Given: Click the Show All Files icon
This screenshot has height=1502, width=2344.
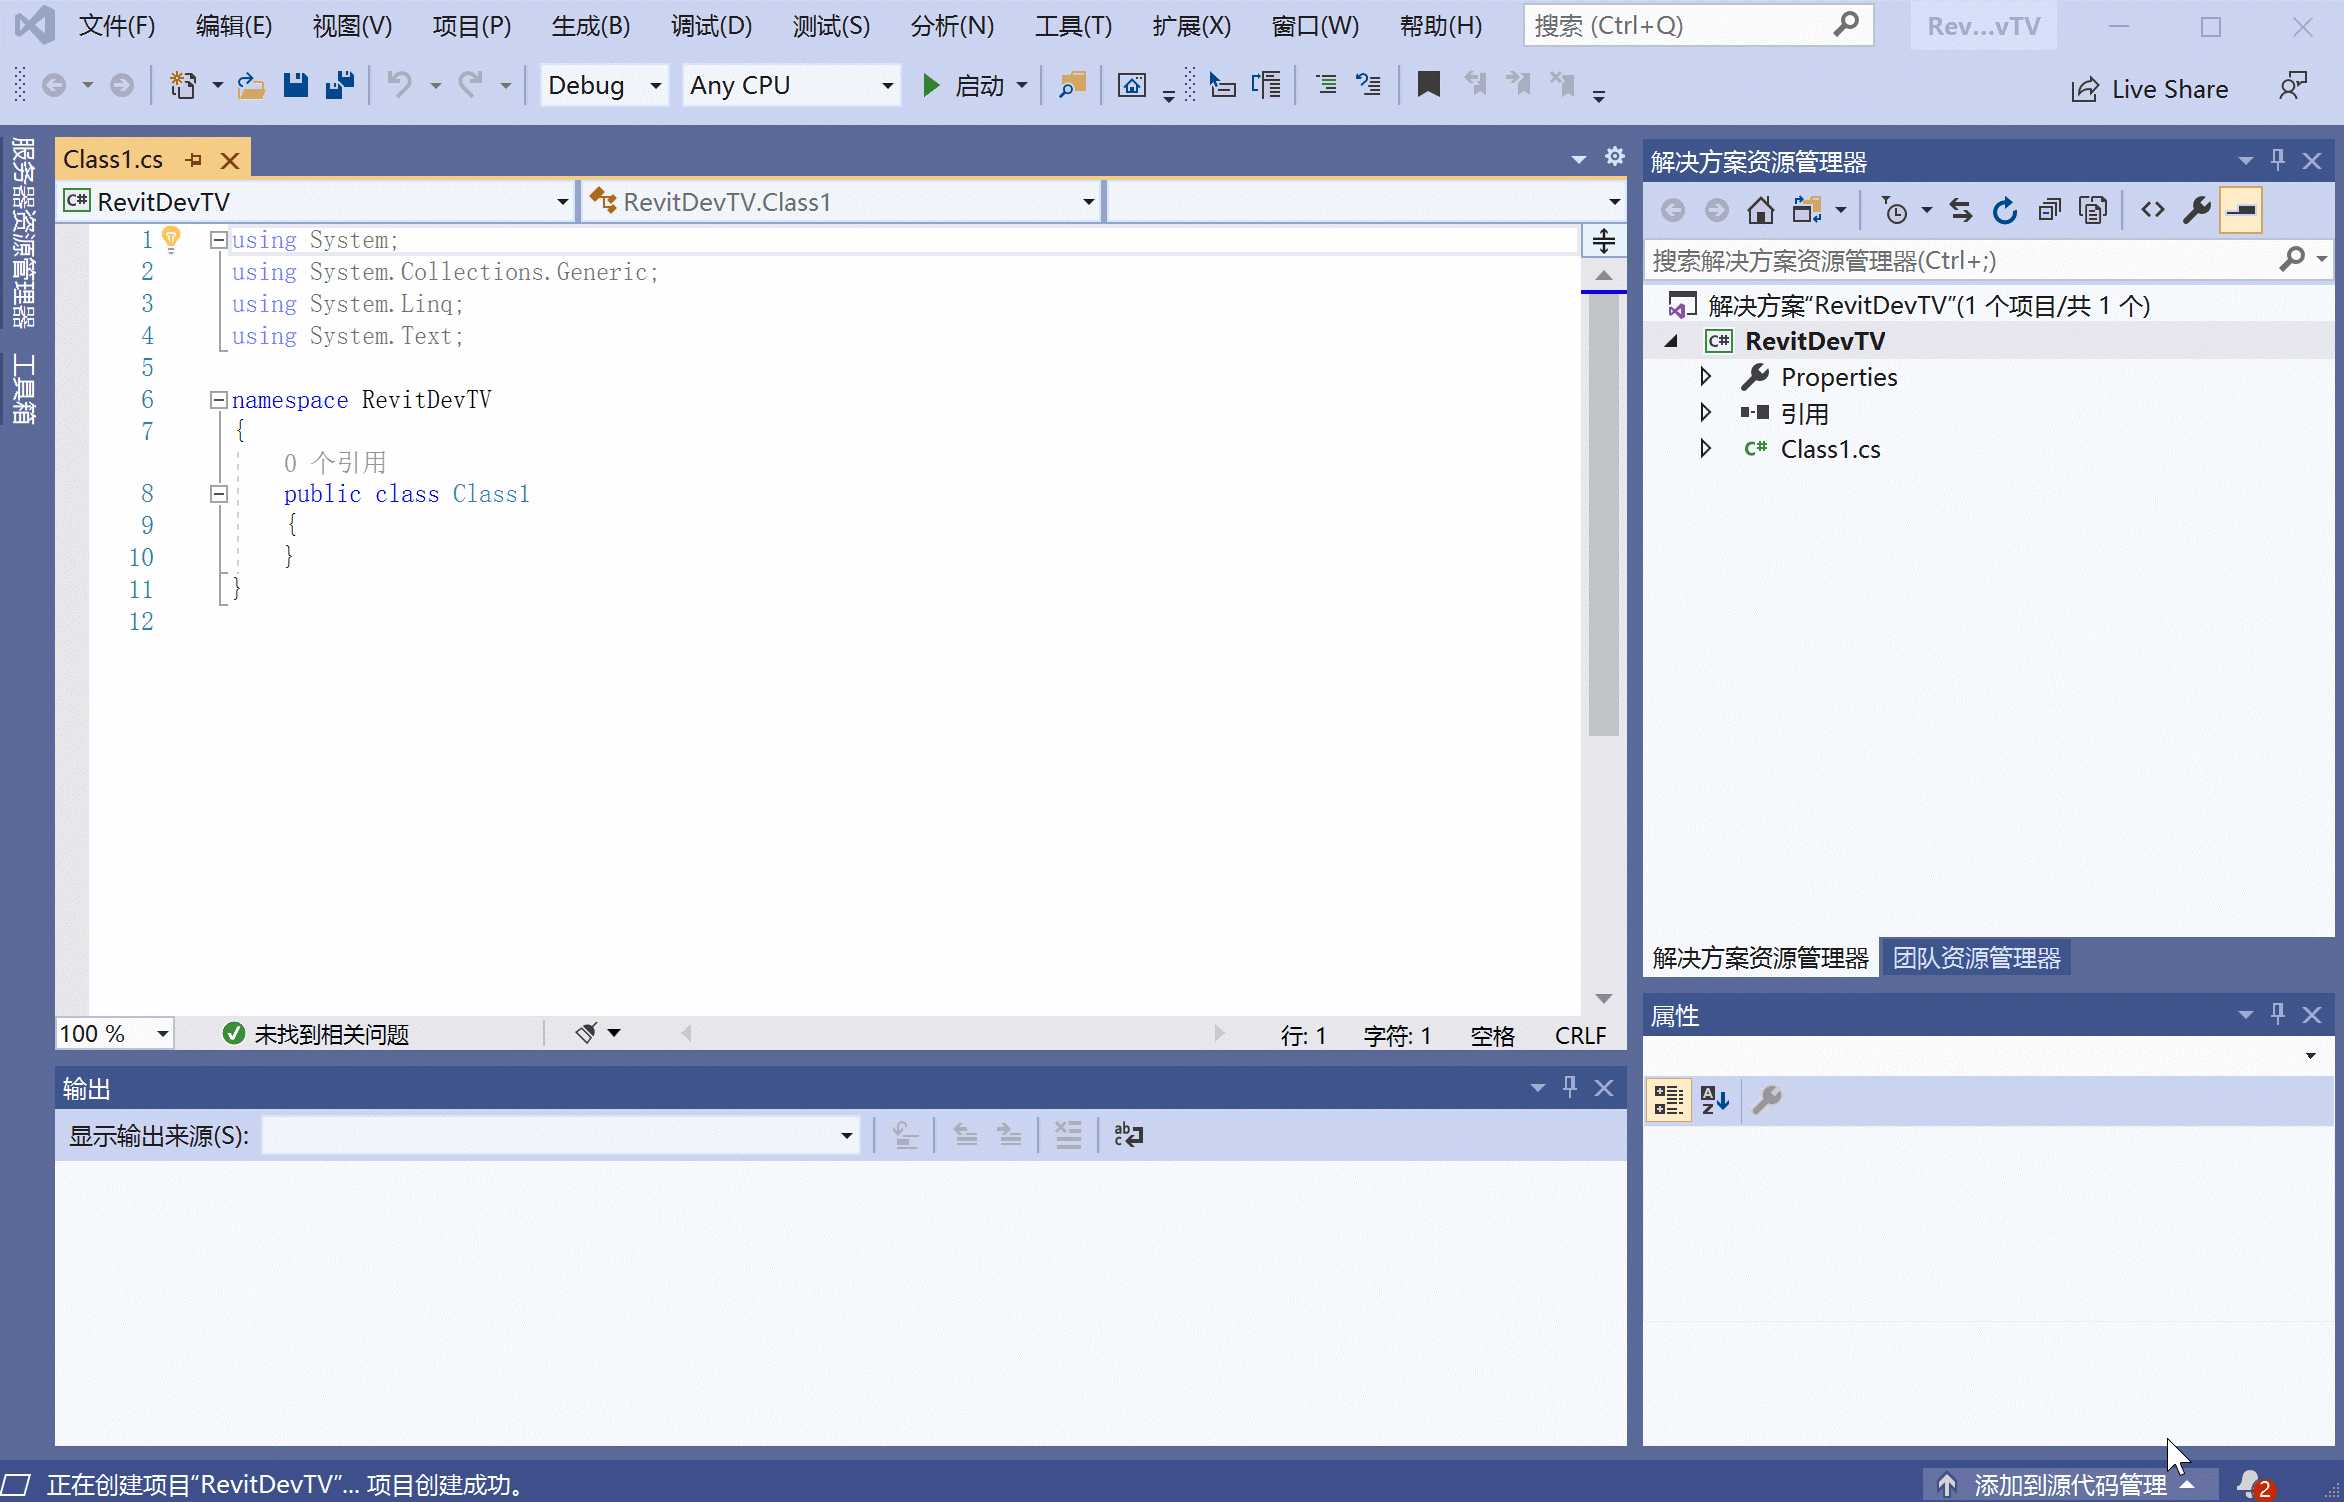Looking at the screenshot, I should (2092, 210).
